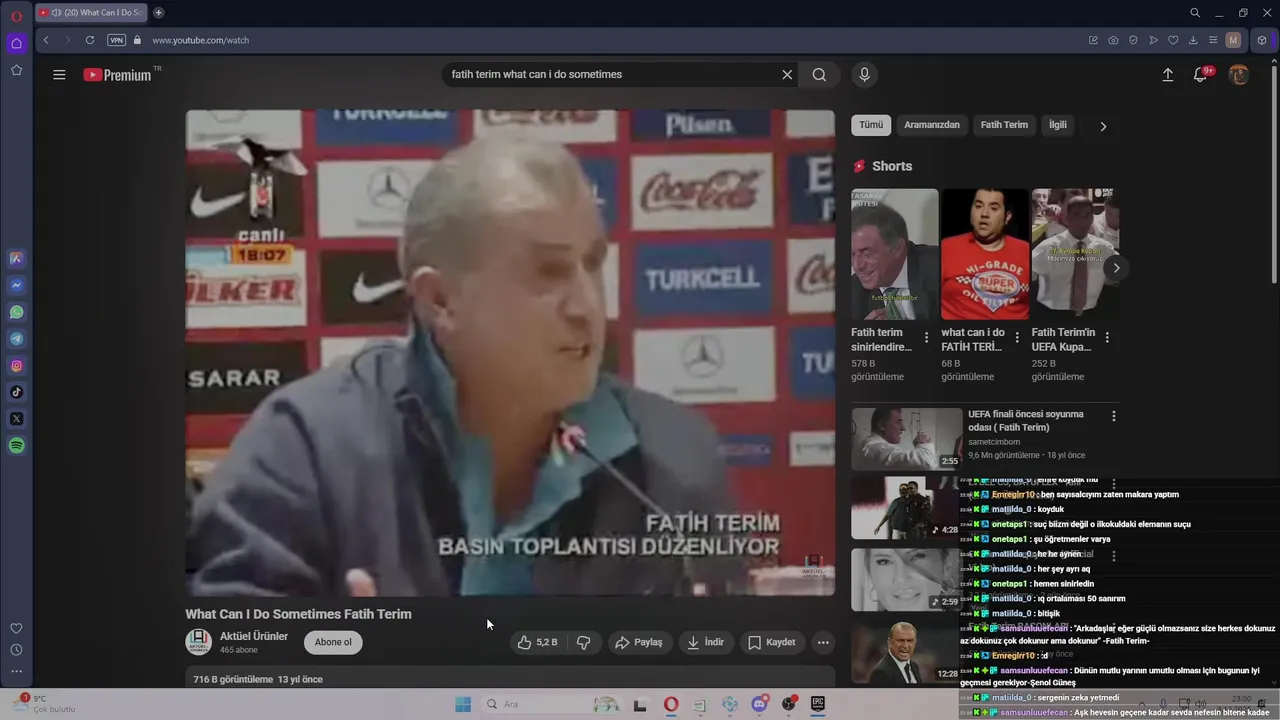Start voice search with the microphone
The height and width of the screenshot is (720, 1280).
pyautogui.click(x=865, y=74)
